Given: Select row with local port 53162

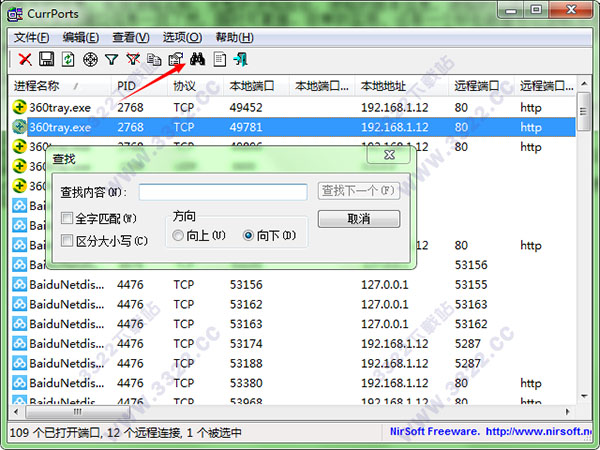Looking at the screenshot, I should (x=293, y=304).
